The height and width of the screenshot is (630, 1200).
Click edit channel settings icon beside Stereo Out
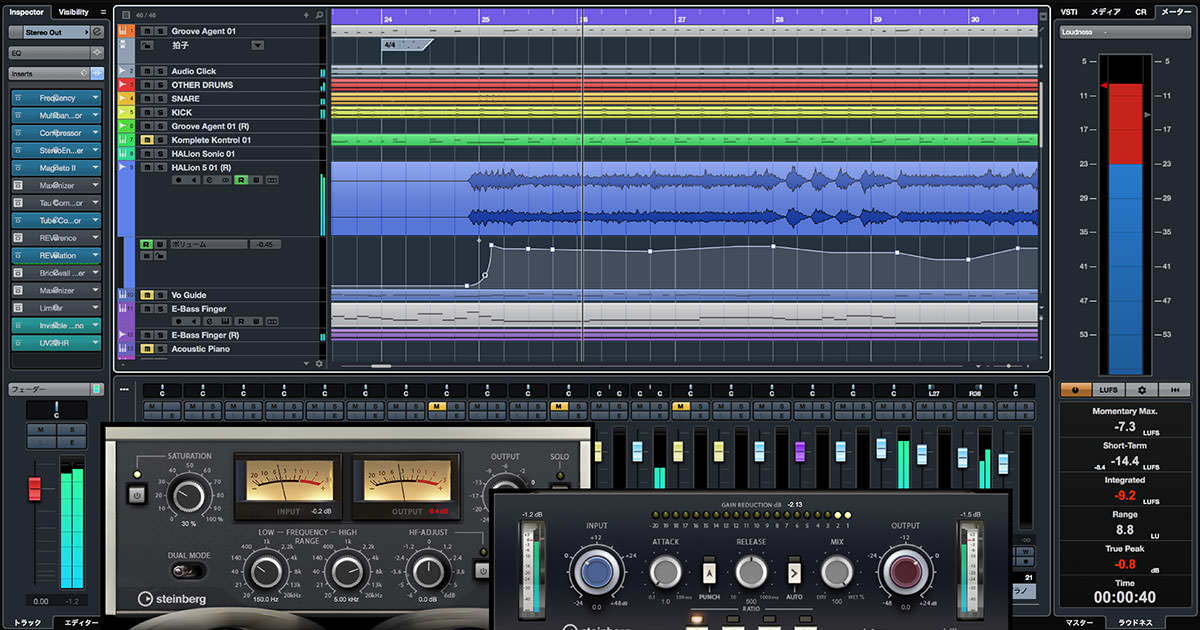click(x=97, y=32)
